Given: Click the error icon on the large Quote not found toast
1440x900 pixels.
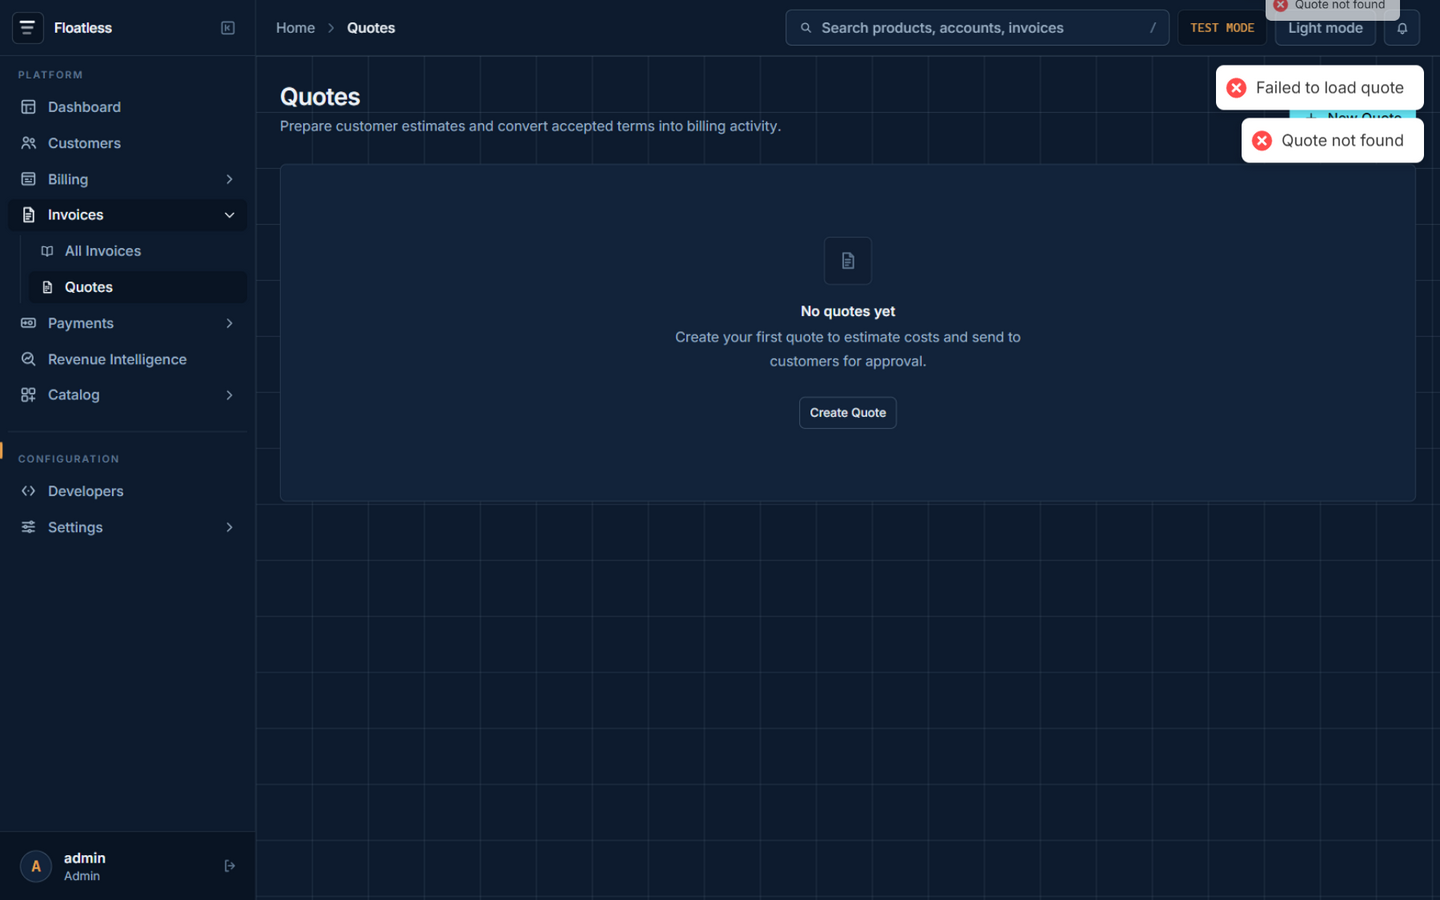Looking at the screenshot, I should [1262, 141].
